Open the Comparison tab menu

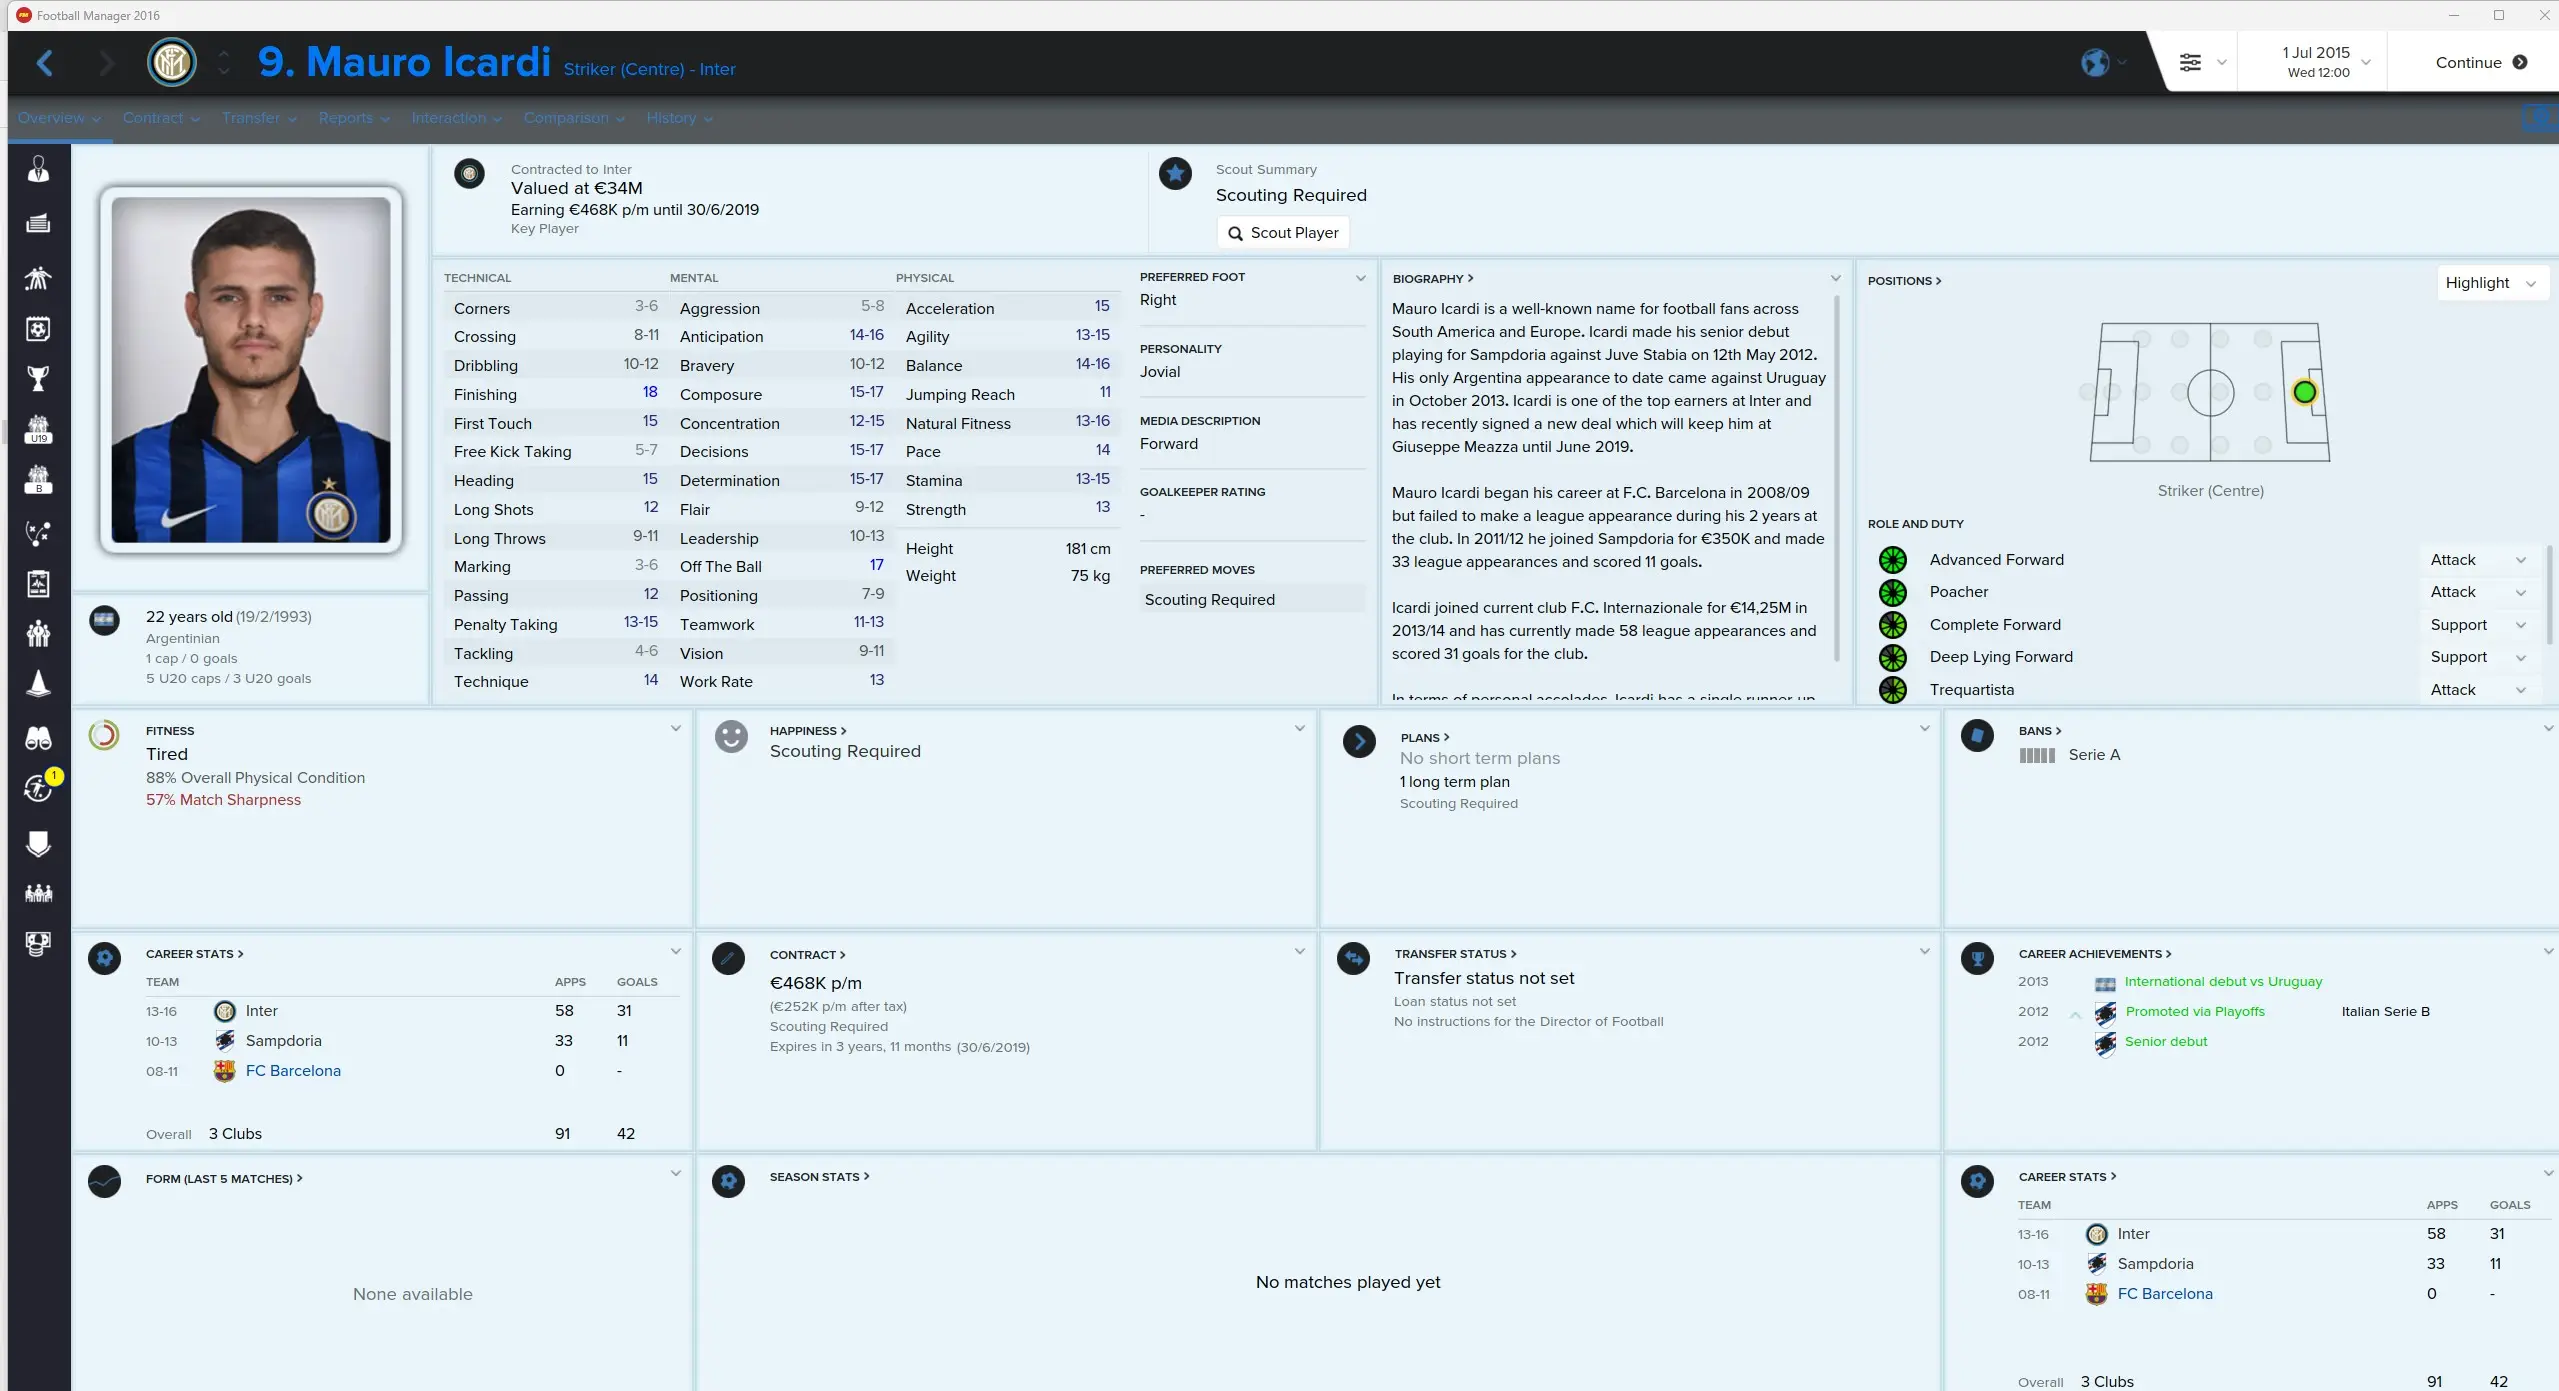574,118
